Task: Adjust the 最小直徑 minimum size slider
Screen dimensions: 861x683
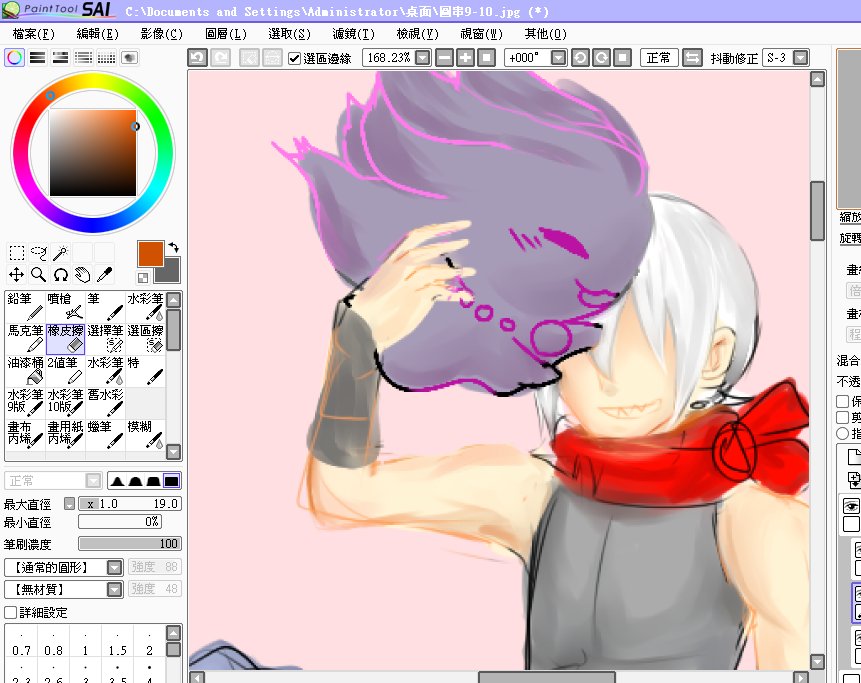Action: (120, 522)
